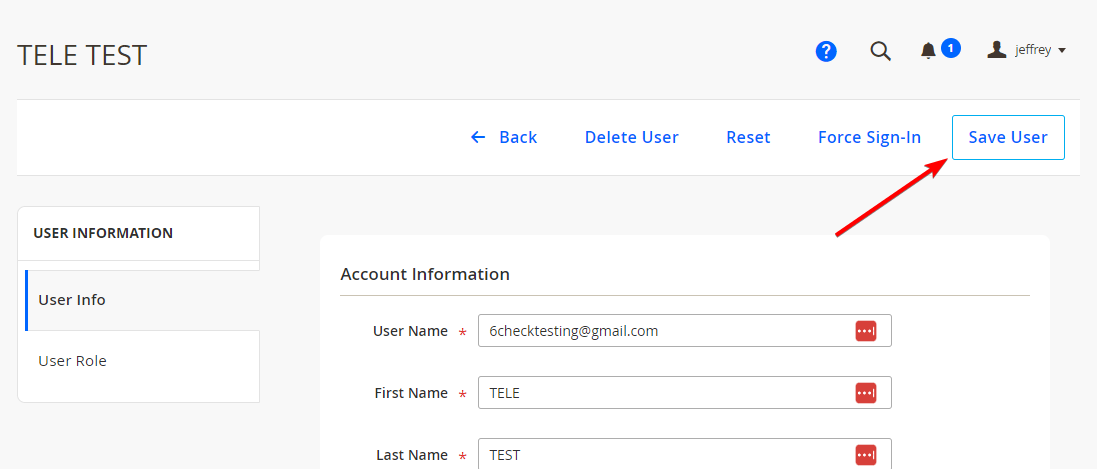
Task: Click into the Last Name input field
Action: coord(685,454)
